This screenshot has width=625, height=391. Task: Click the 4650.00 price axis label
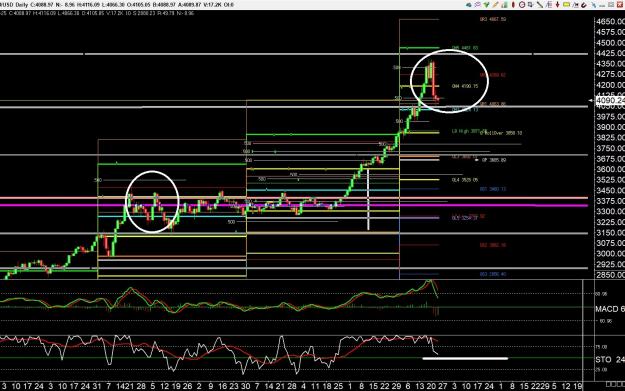coord(610,22)
